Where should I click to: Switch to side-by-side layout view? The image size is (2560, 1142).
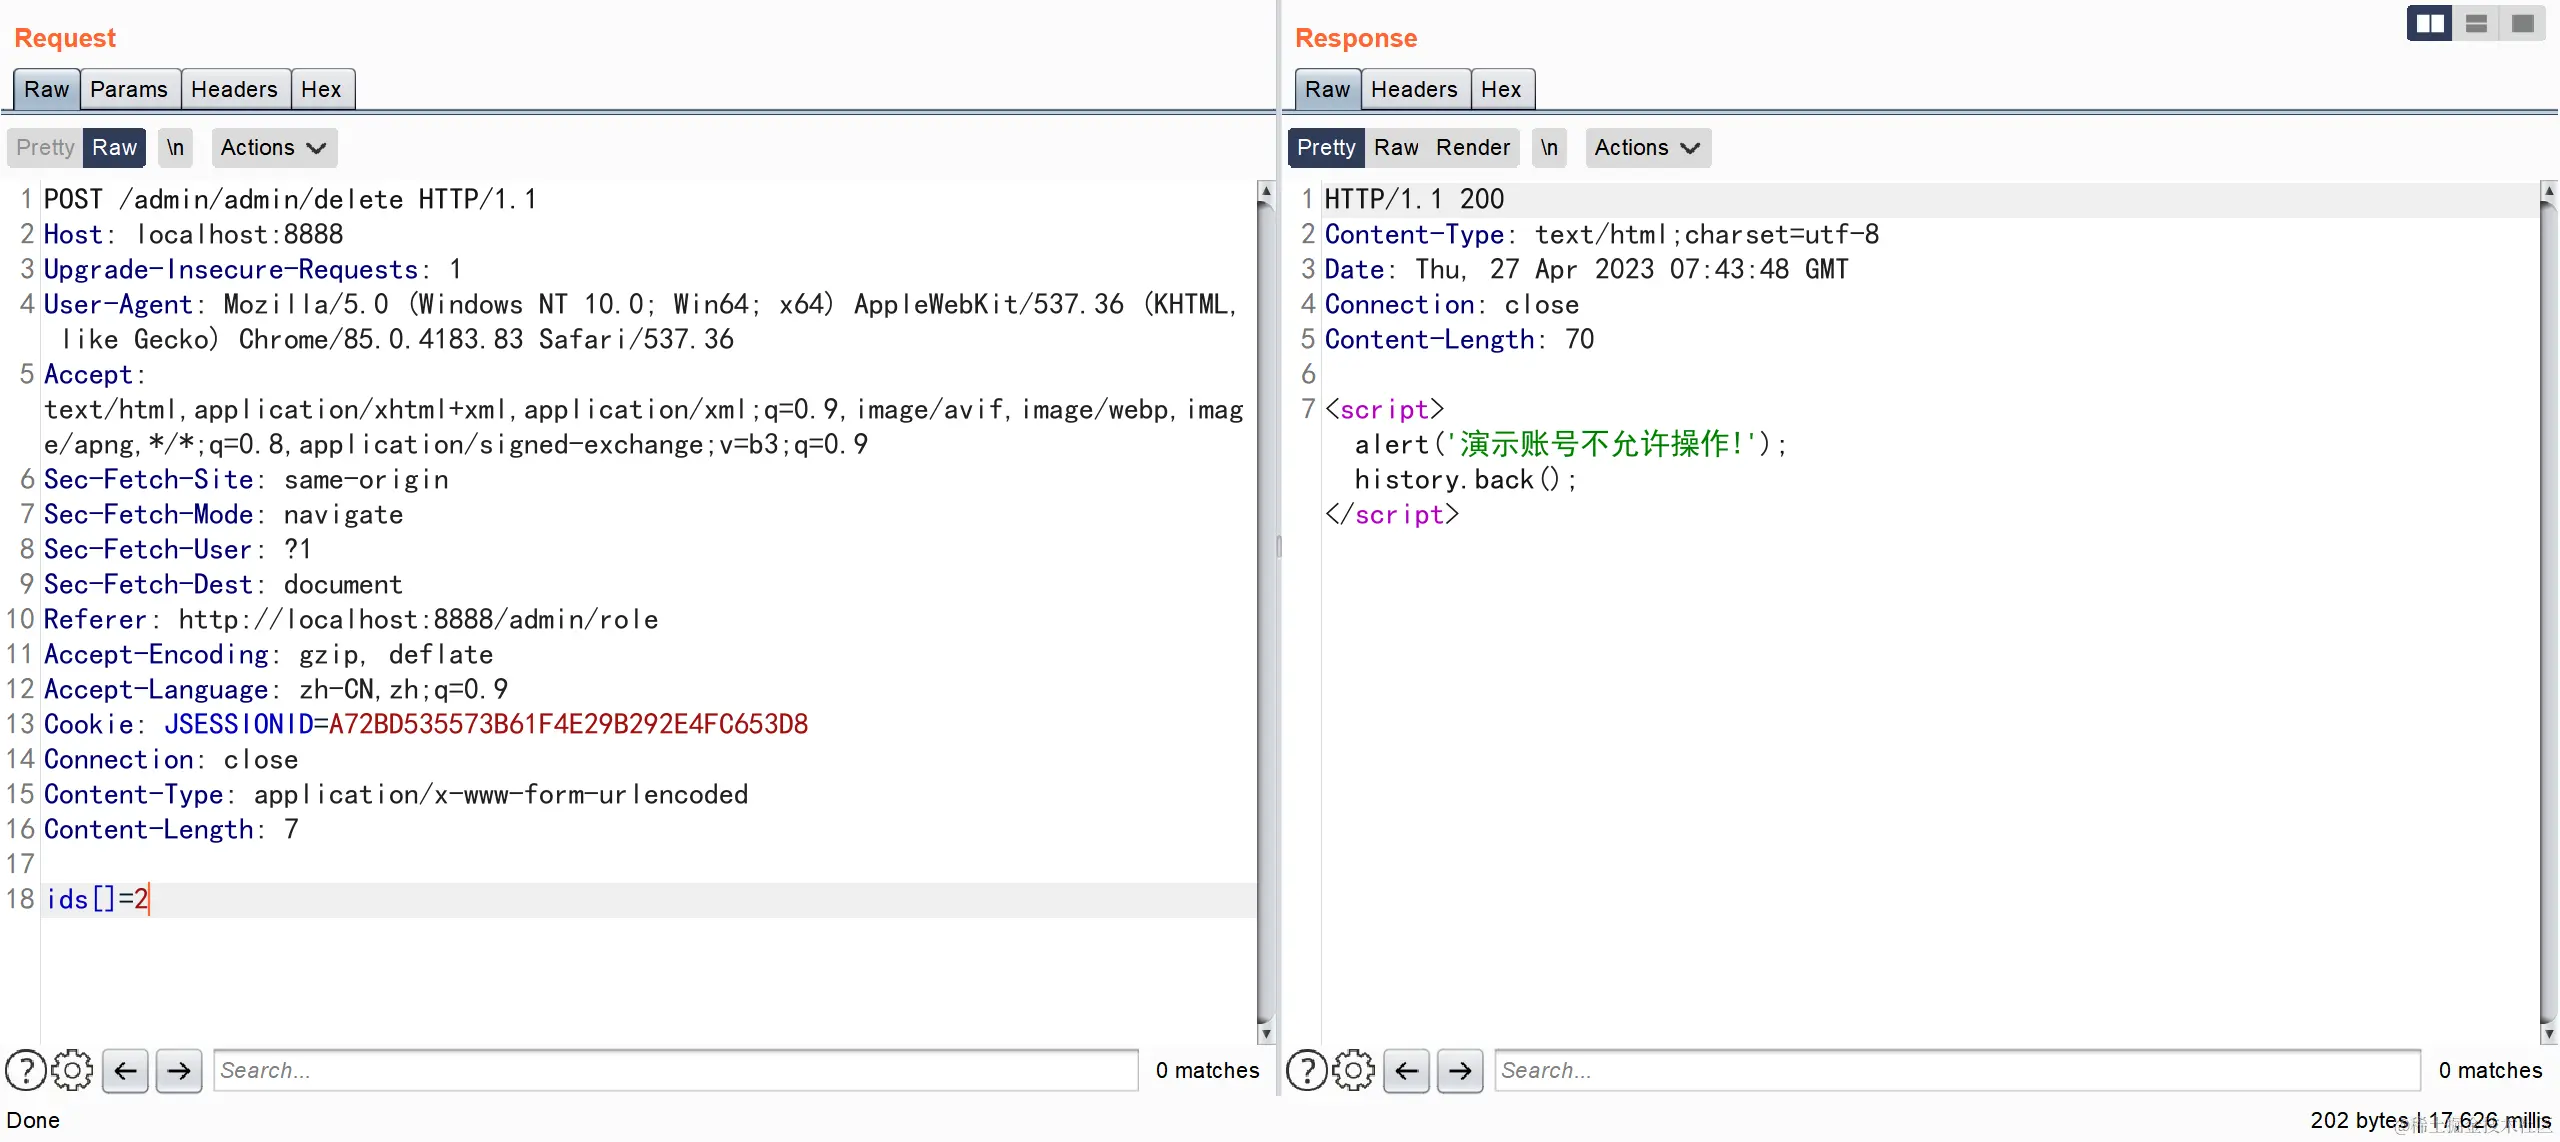2429,23
